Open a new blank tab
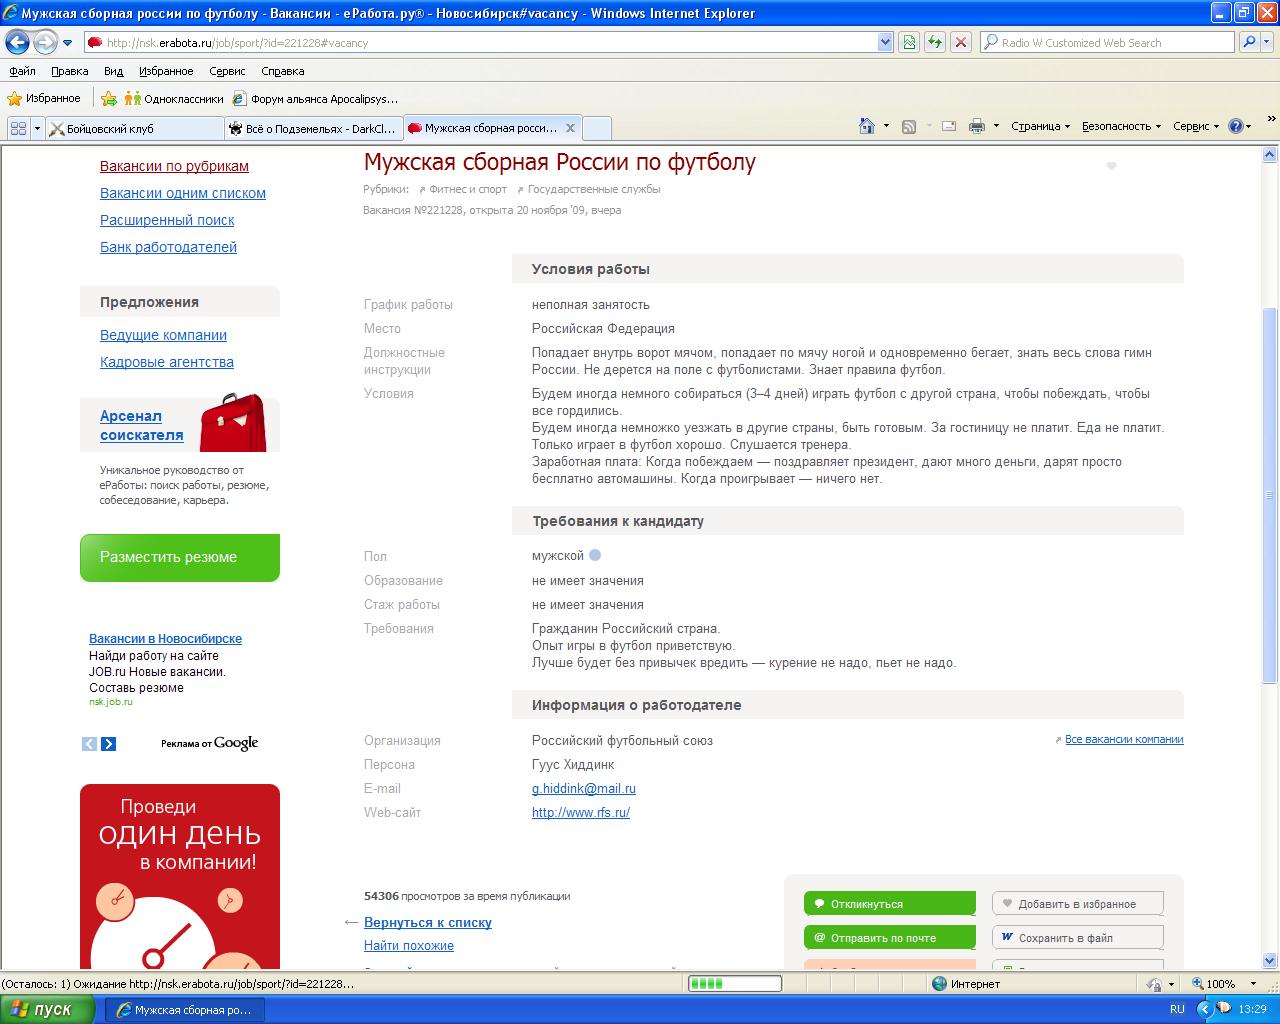 [x=596, y=128]
